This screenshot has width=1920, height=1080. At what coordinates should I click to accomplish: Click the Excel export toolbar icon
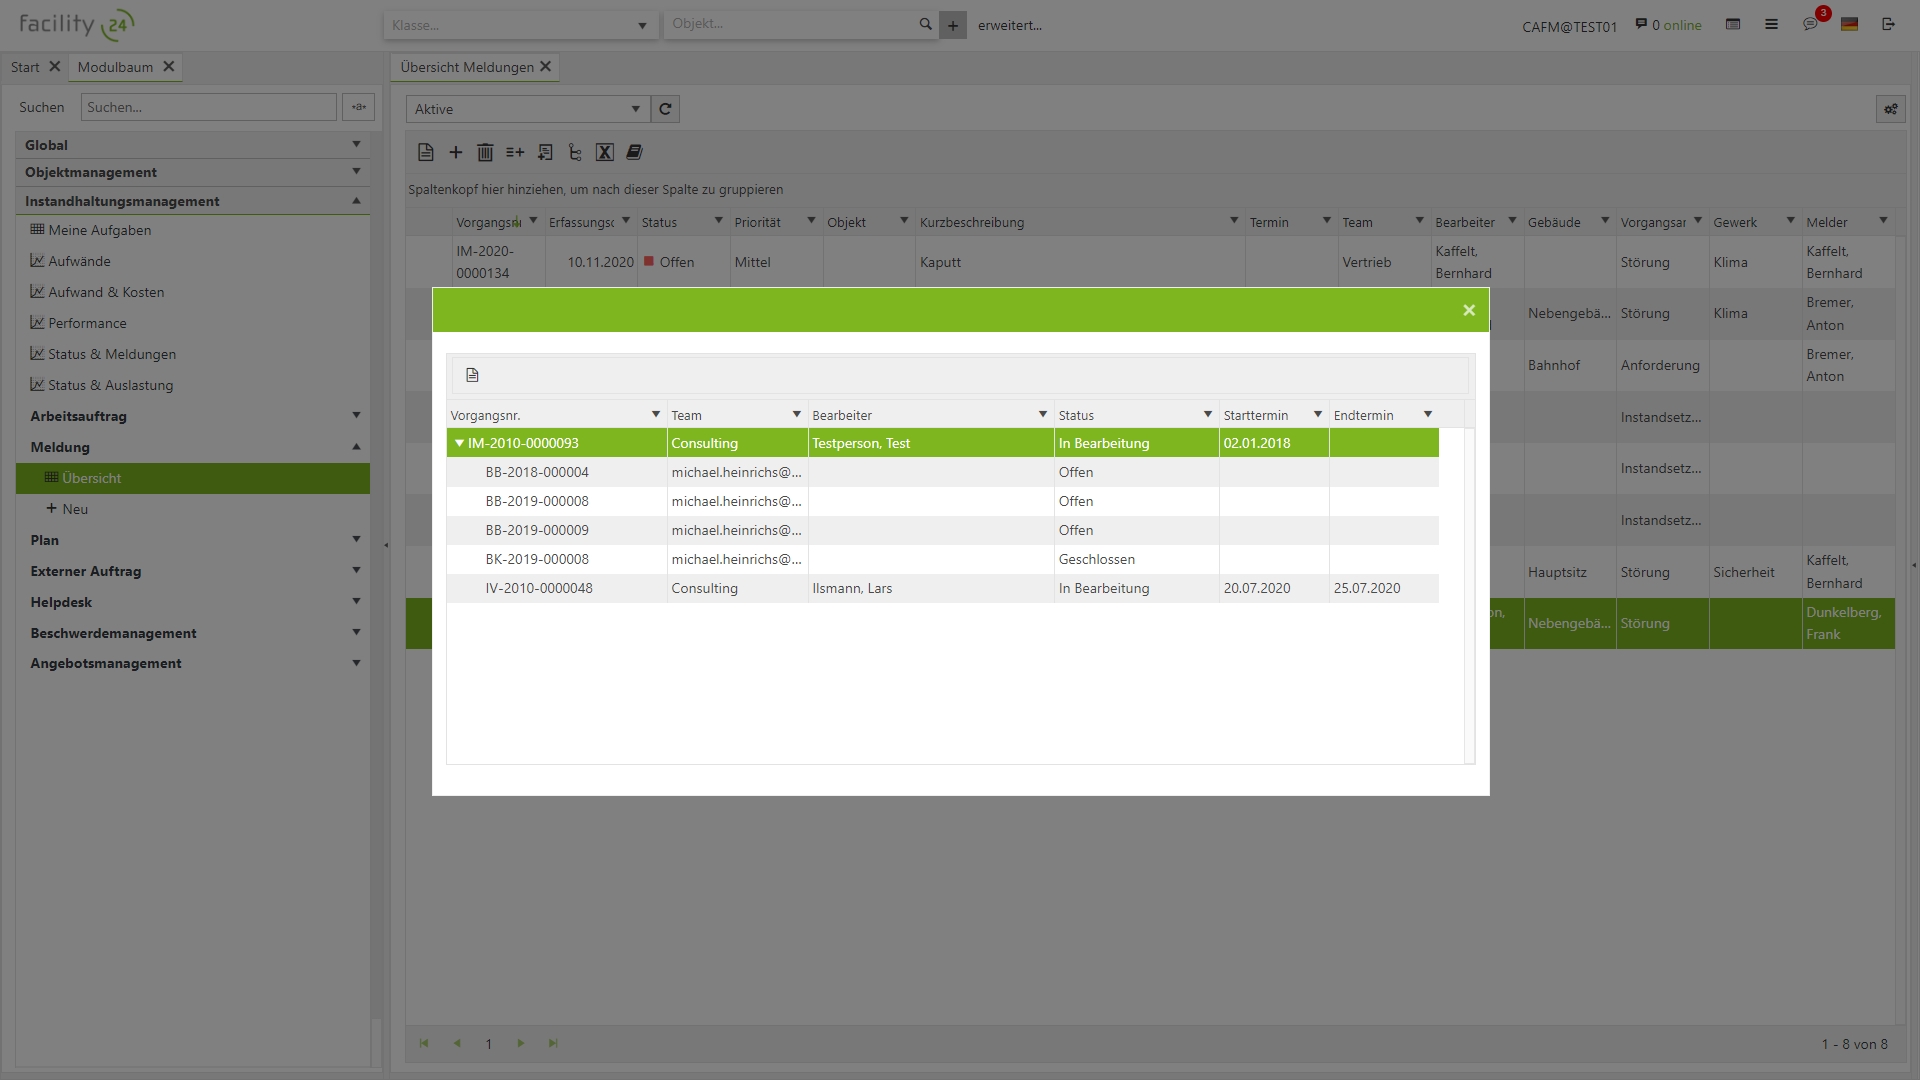pyautogui.click(x=604, y=152)
